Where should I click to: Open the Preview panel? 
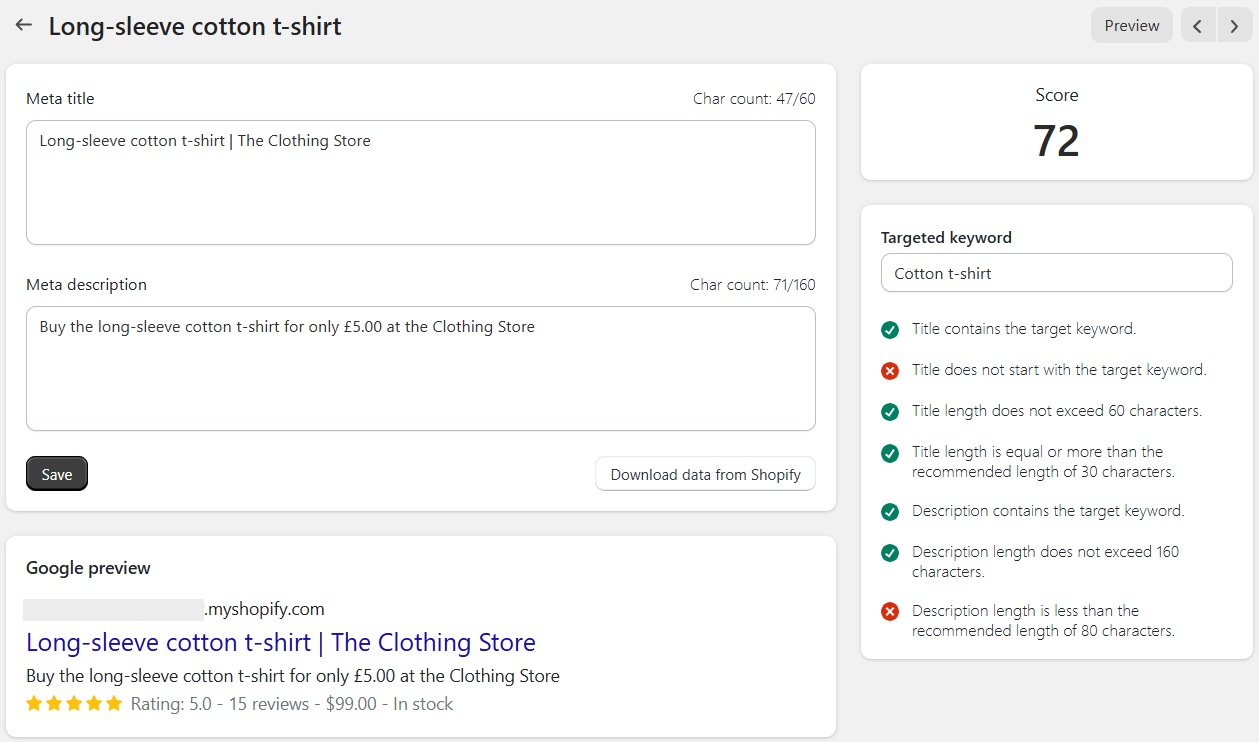[1131, 25]
